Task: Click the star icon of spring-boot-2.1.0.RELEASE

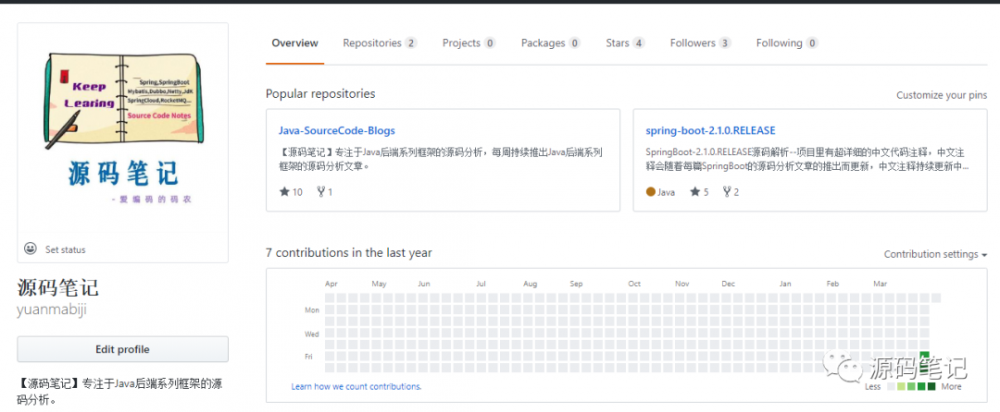Action: (695, 191)
